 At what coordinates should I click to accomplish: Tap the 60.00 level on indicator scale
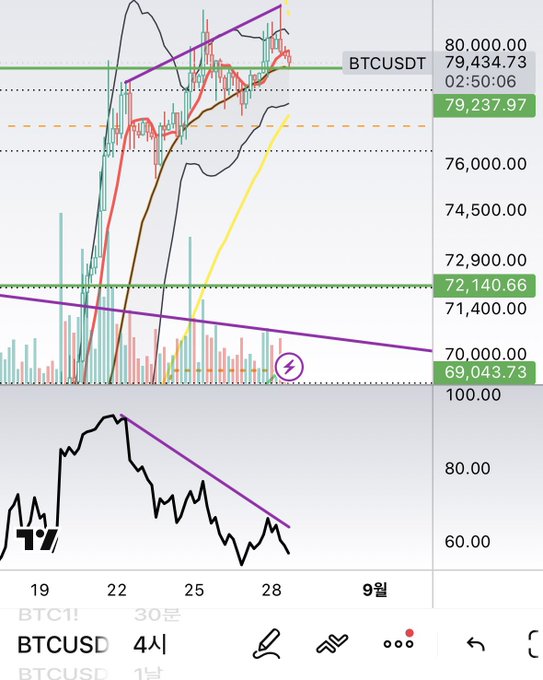pyautogui.click(x=468, y=542)
